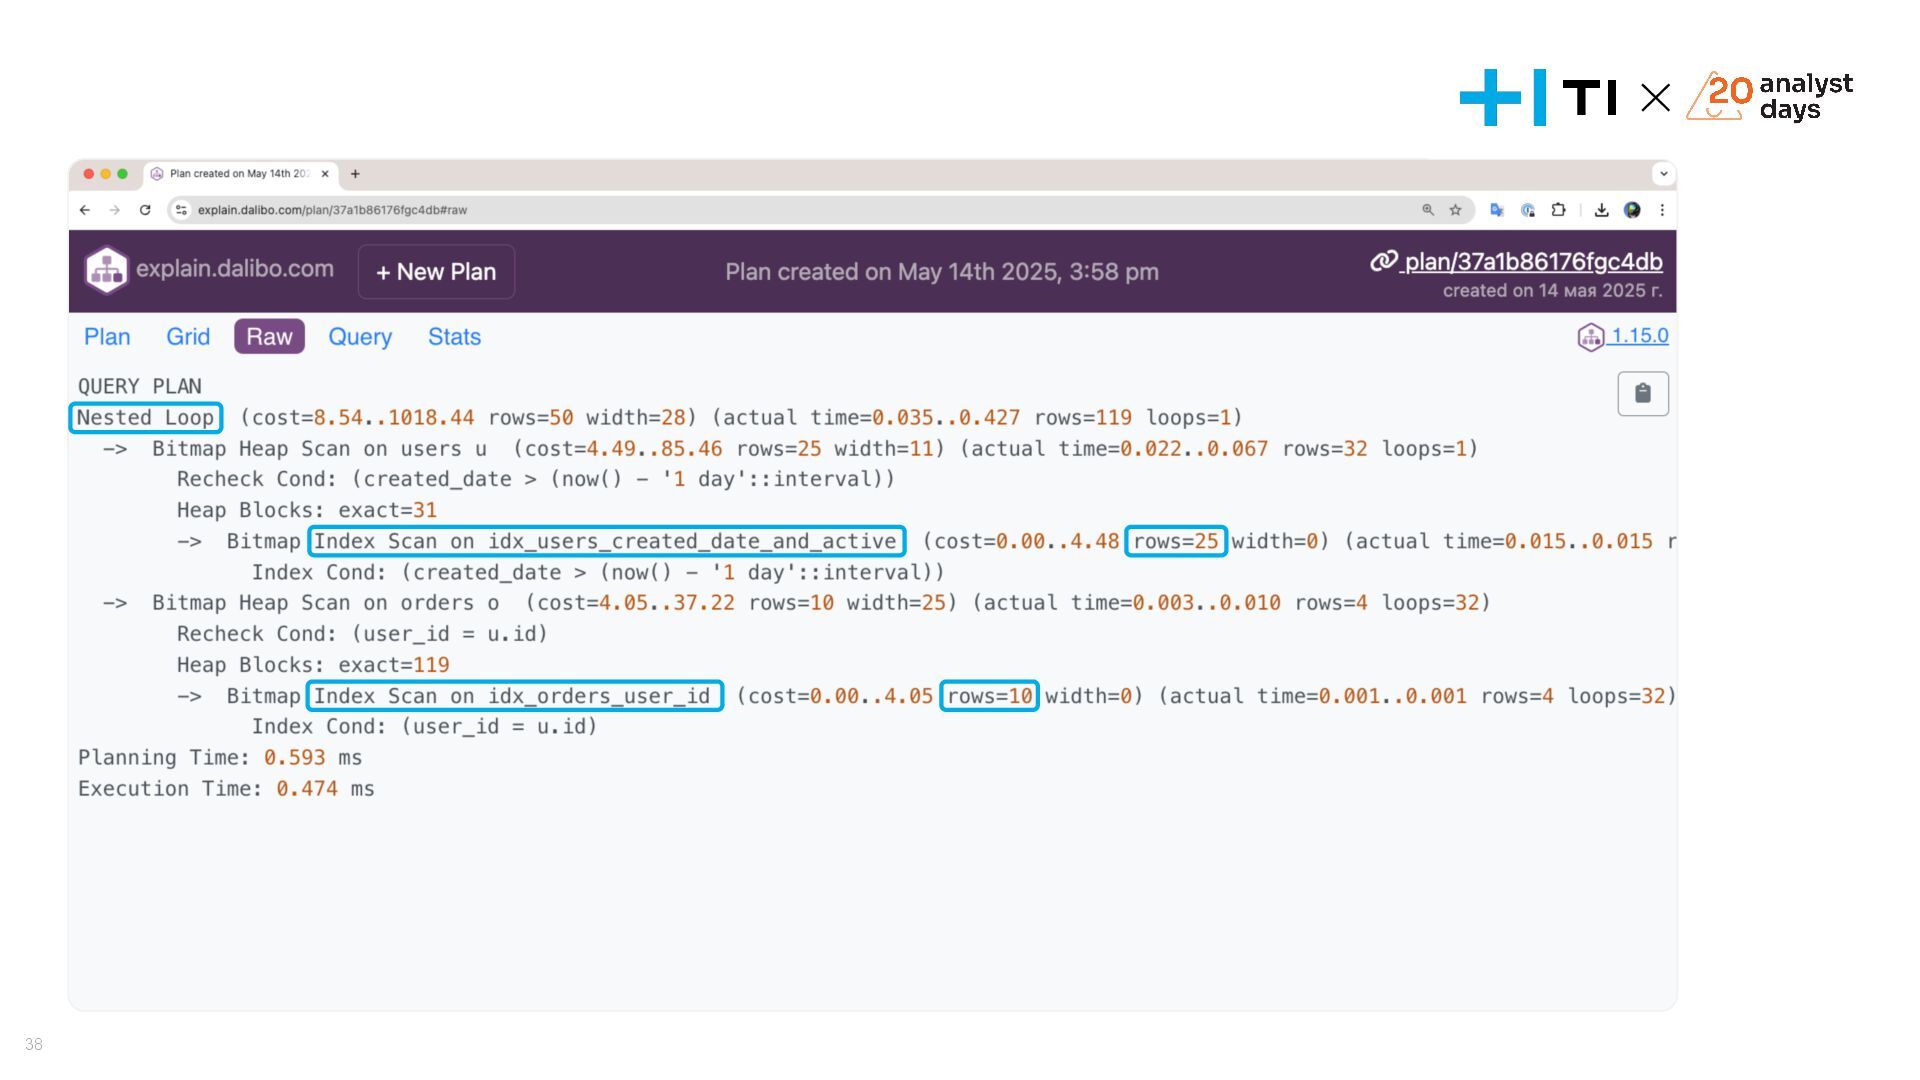Open the Chrome three-dot menu
This screenshot has height=1080, width=1920.
pos(1662,210)
